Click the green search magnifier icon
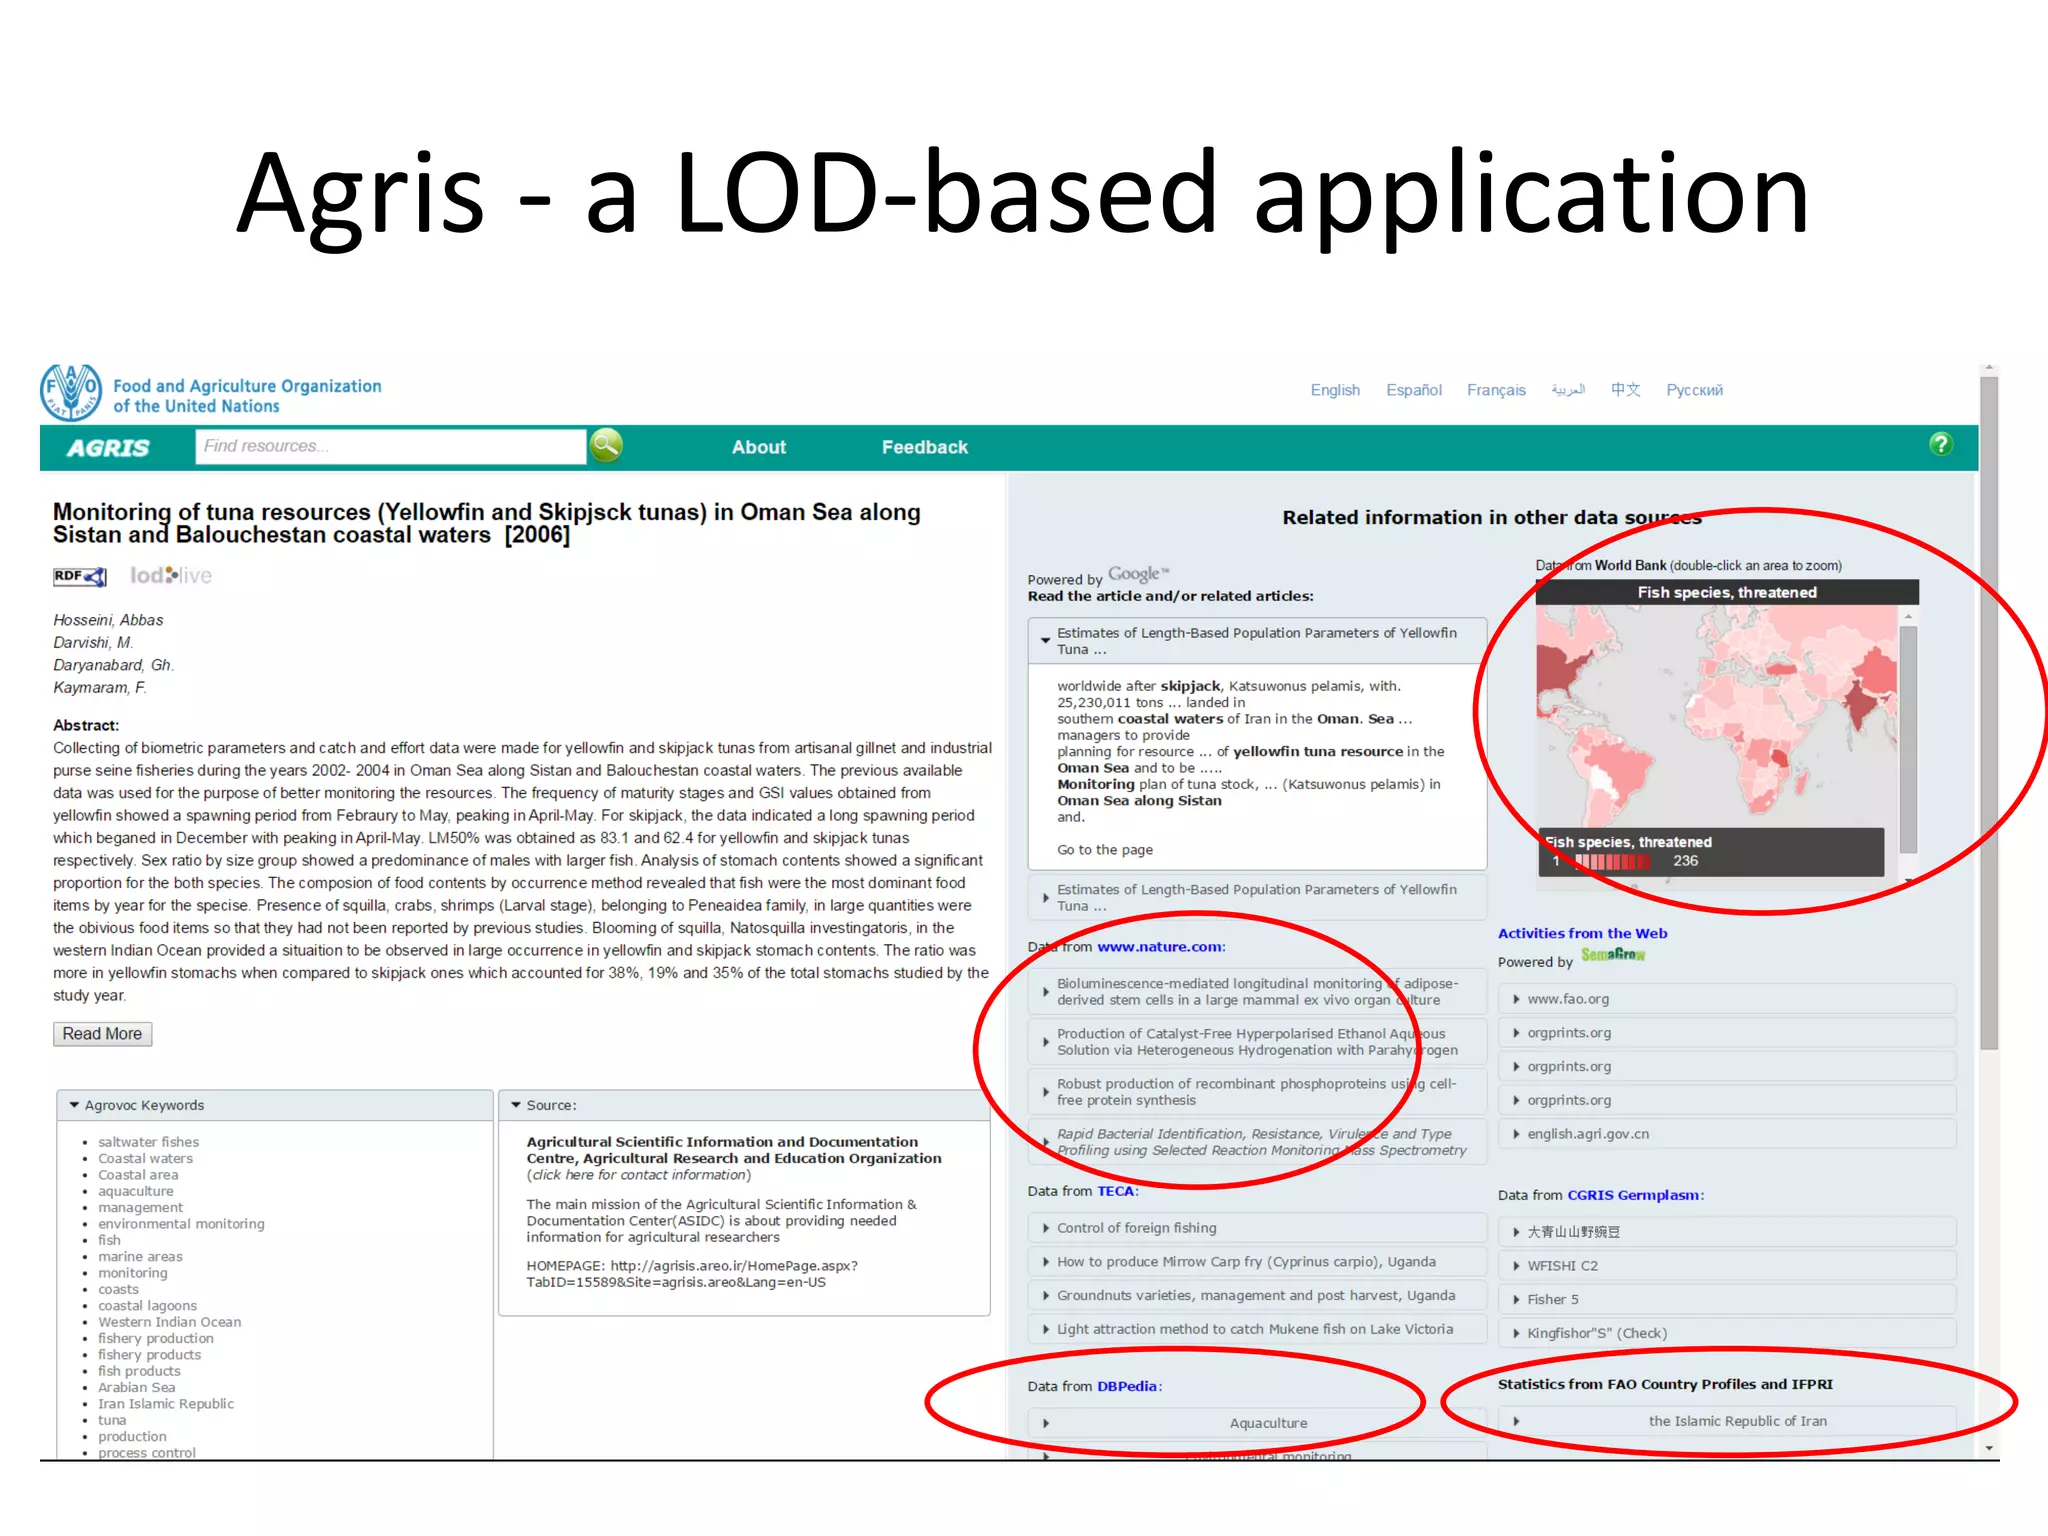 pyautogui.click(x=606, y=445)
